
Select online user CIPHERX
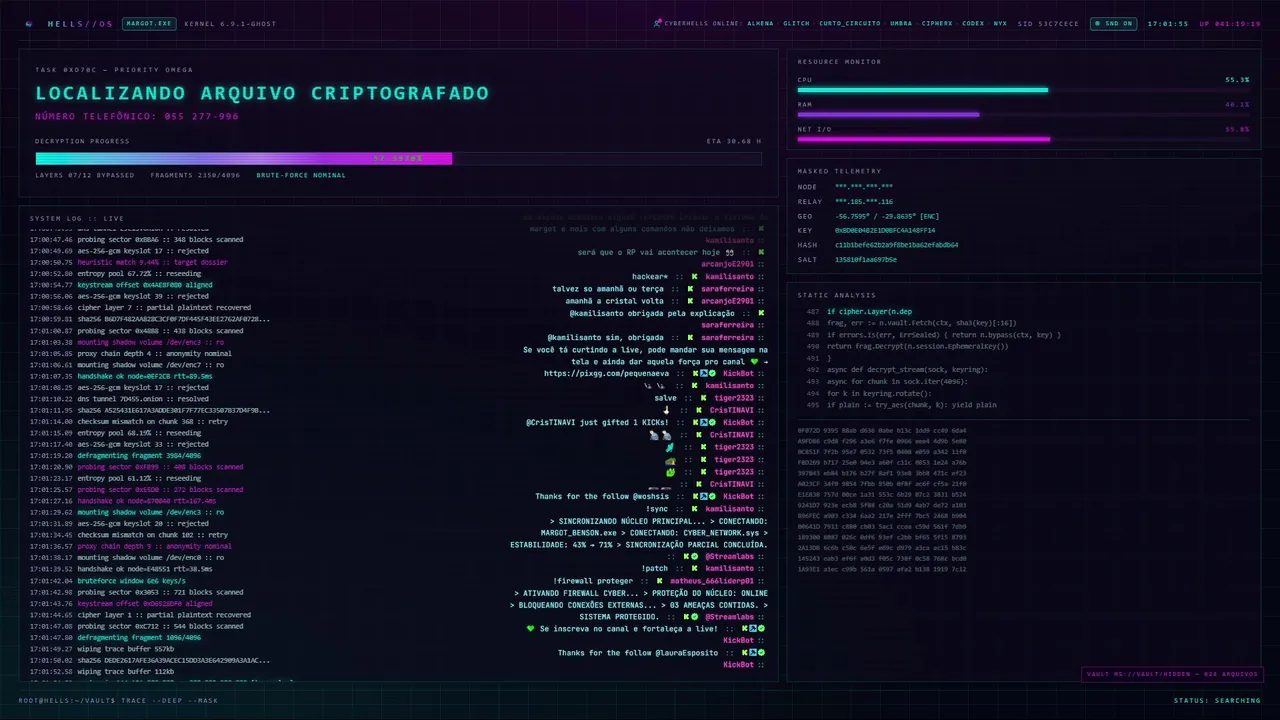(937, 23)
